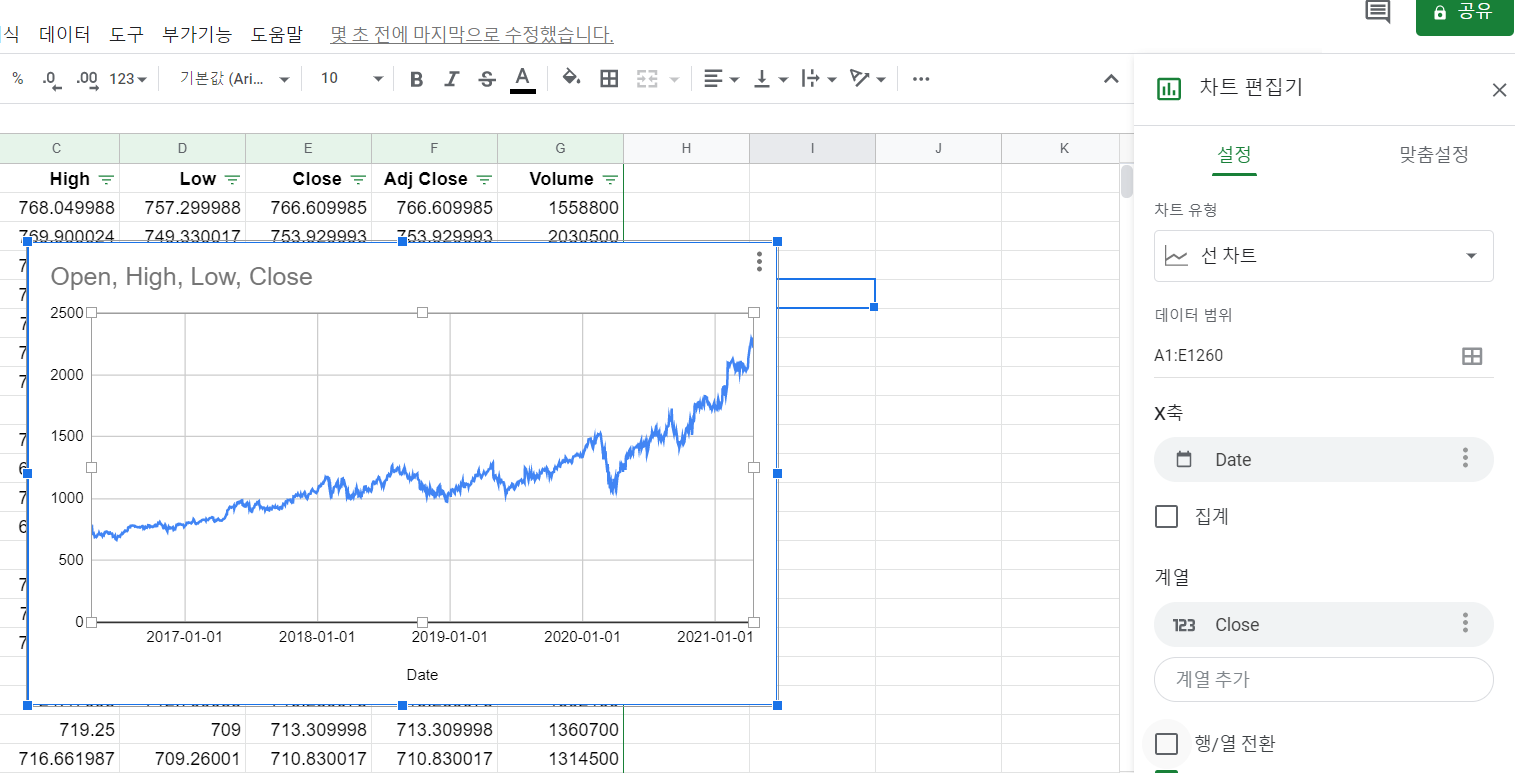Open the fill color bucket tool
Image resolution: width=1515 pixels, height=773 pixels.
coord(571,79)
